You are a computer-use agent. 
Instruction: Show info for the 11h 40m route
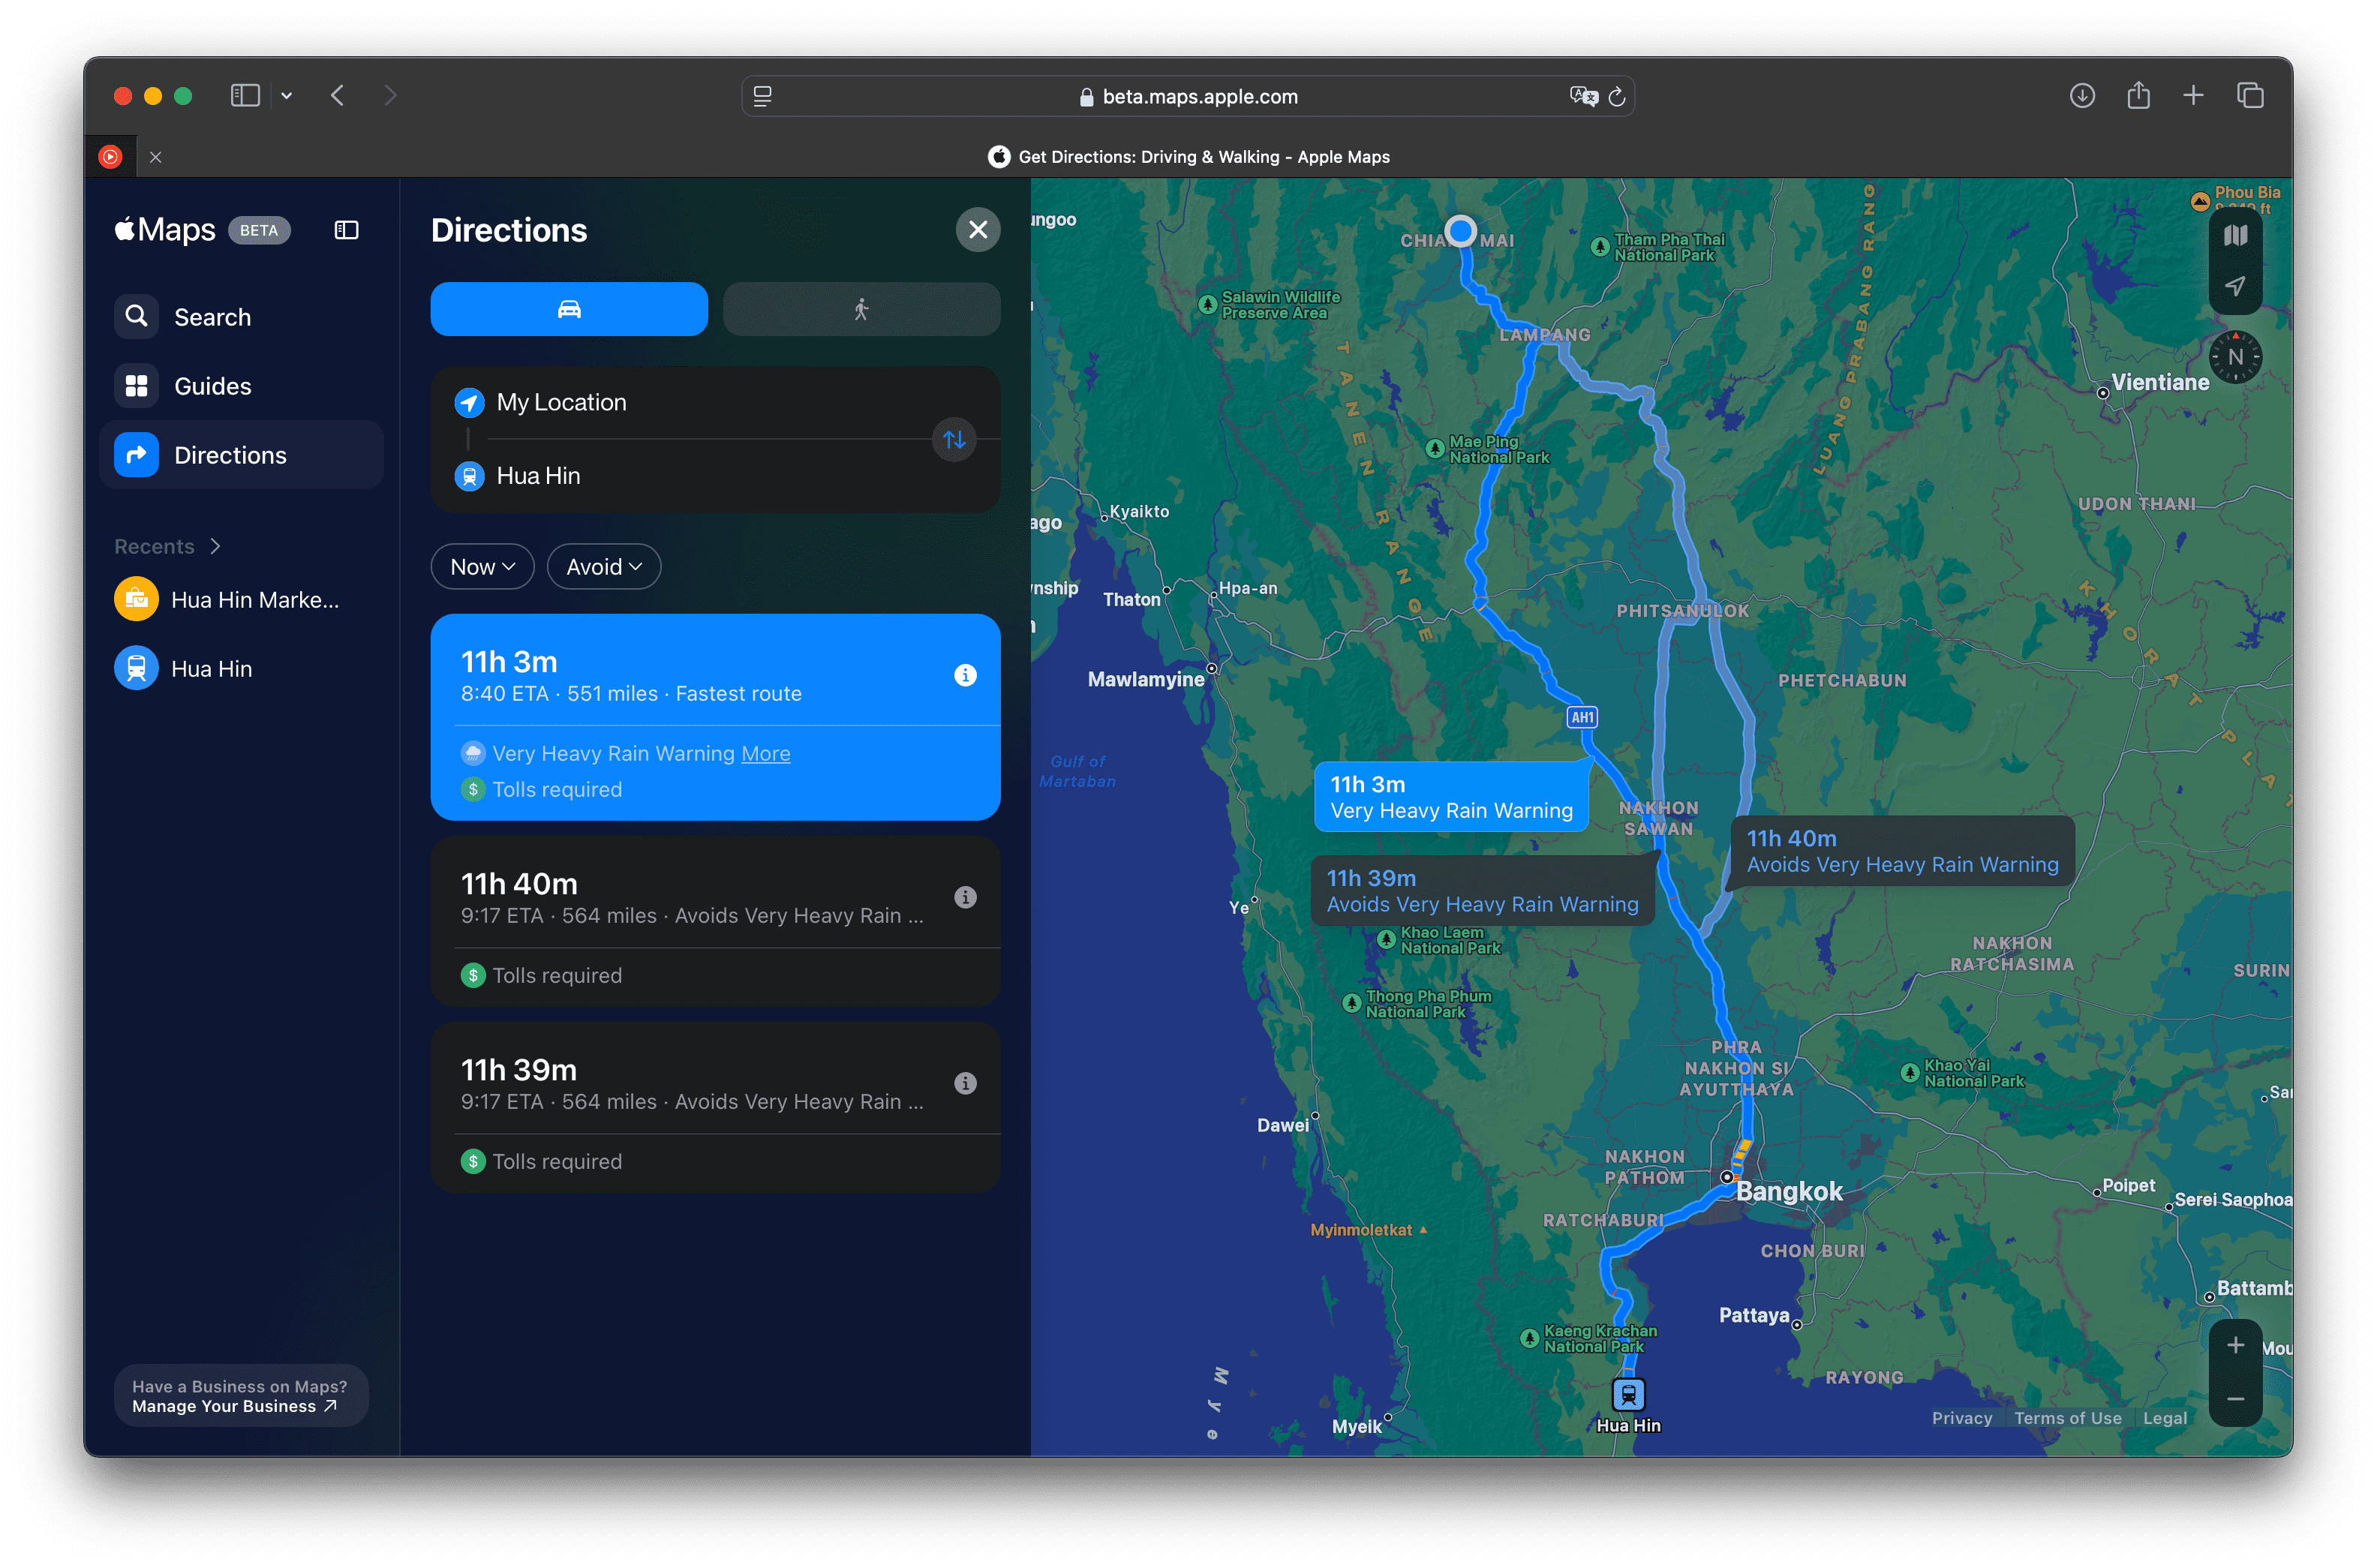click(x=965, y=897)
